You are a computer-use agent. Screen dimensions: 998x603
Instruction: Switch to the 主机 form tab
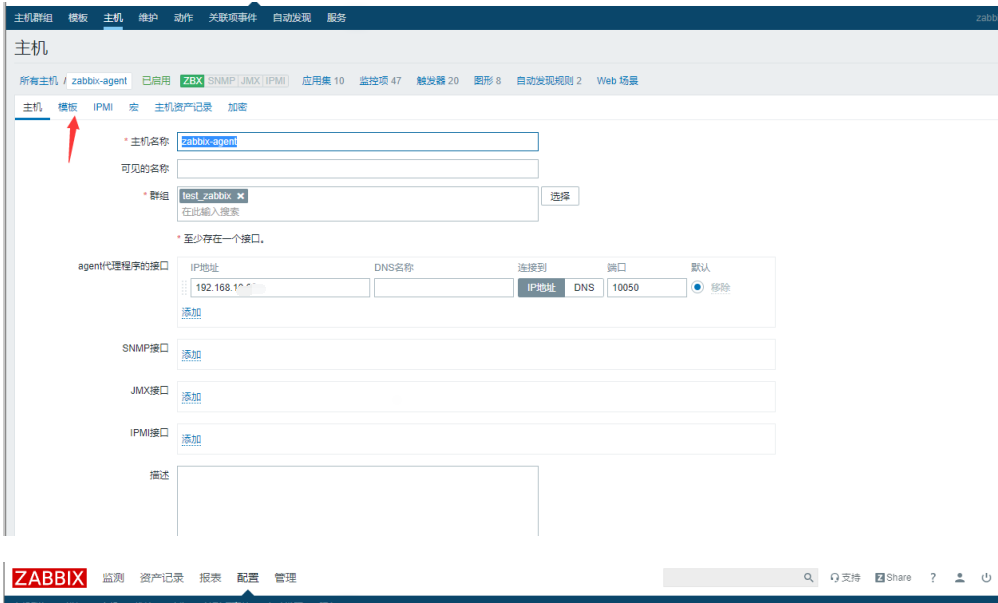(x=32, y=107)
